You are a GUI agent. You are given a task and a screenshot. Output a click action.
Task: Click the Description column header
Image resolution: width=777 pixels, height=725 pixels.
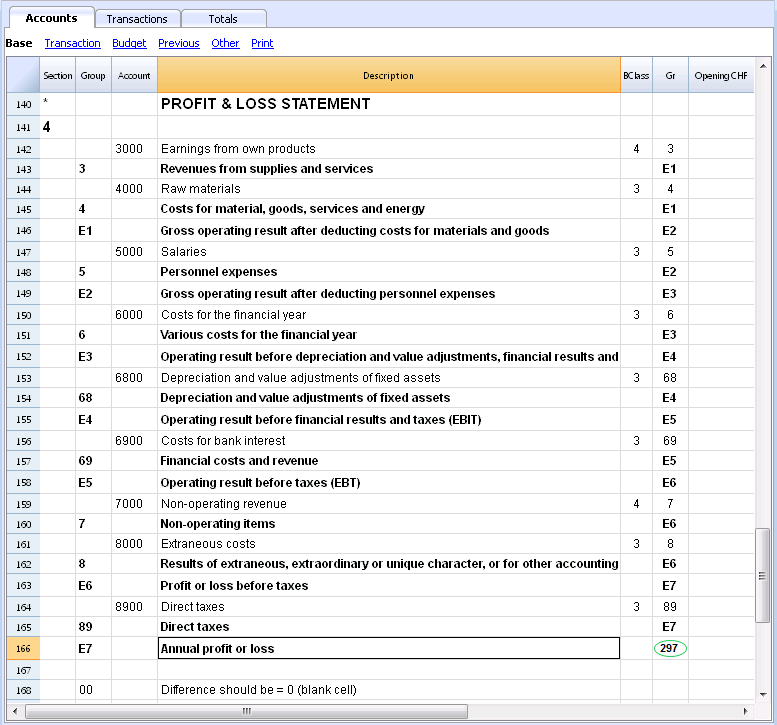coord(388,75)
